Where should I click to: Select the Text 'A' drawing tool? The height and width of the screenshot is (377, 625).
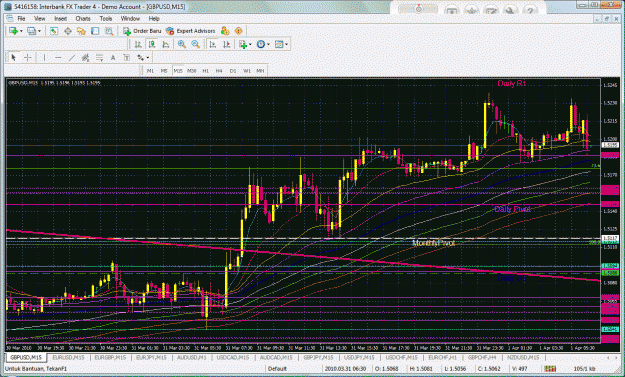point(113,58)
